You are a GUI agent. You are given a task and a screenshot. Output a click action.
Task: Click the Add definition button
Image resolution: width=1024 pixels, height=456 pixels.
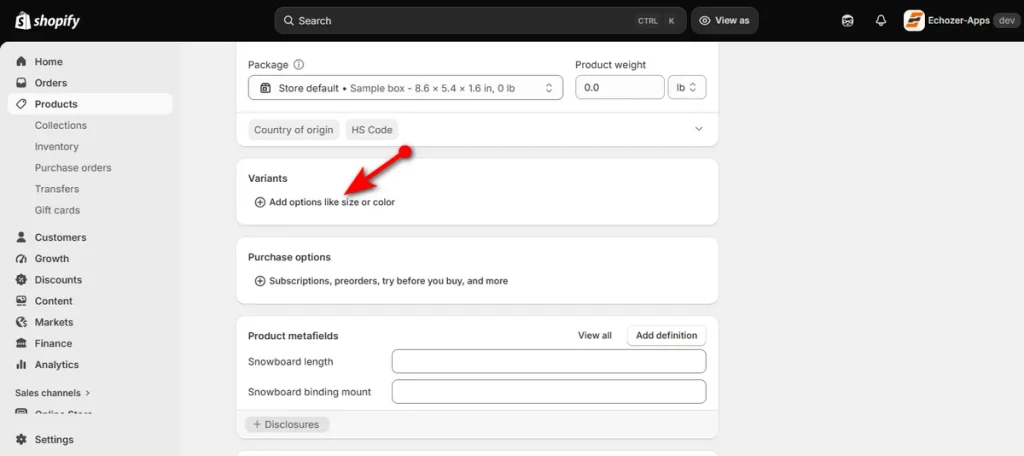pos(666,335)
